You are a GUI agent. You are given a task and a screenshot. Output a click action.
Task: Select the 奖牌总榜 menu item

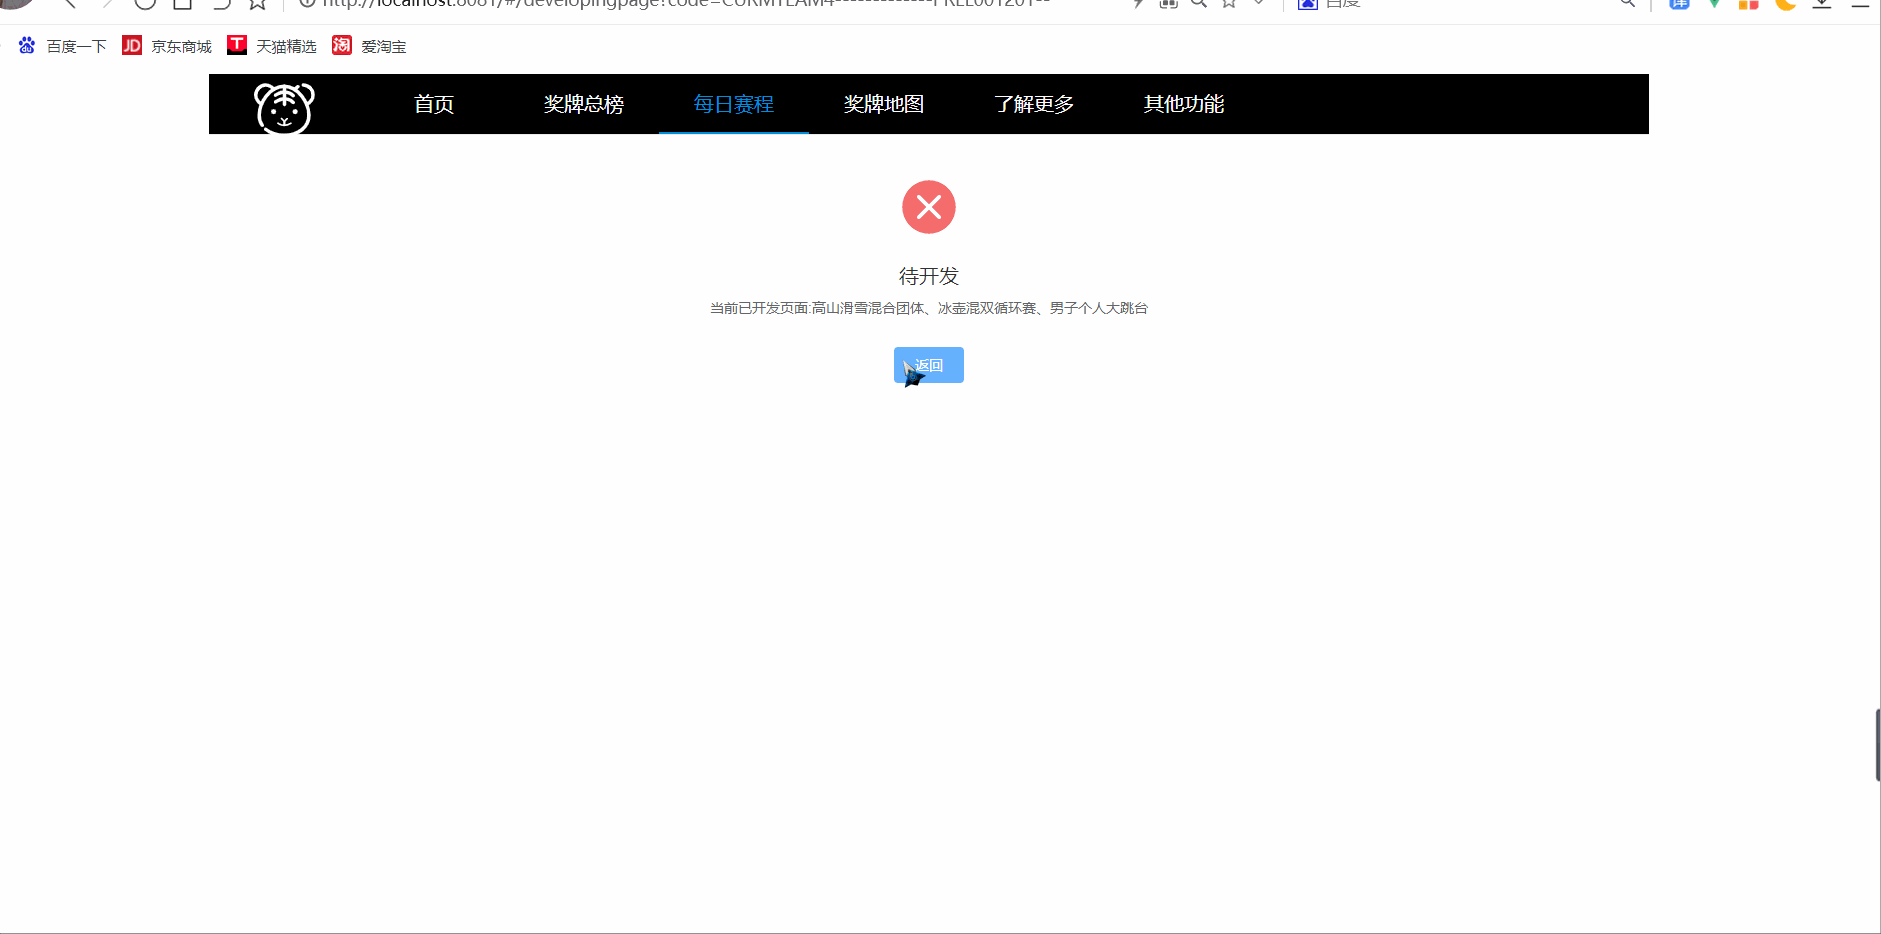(x=583, y=103)
